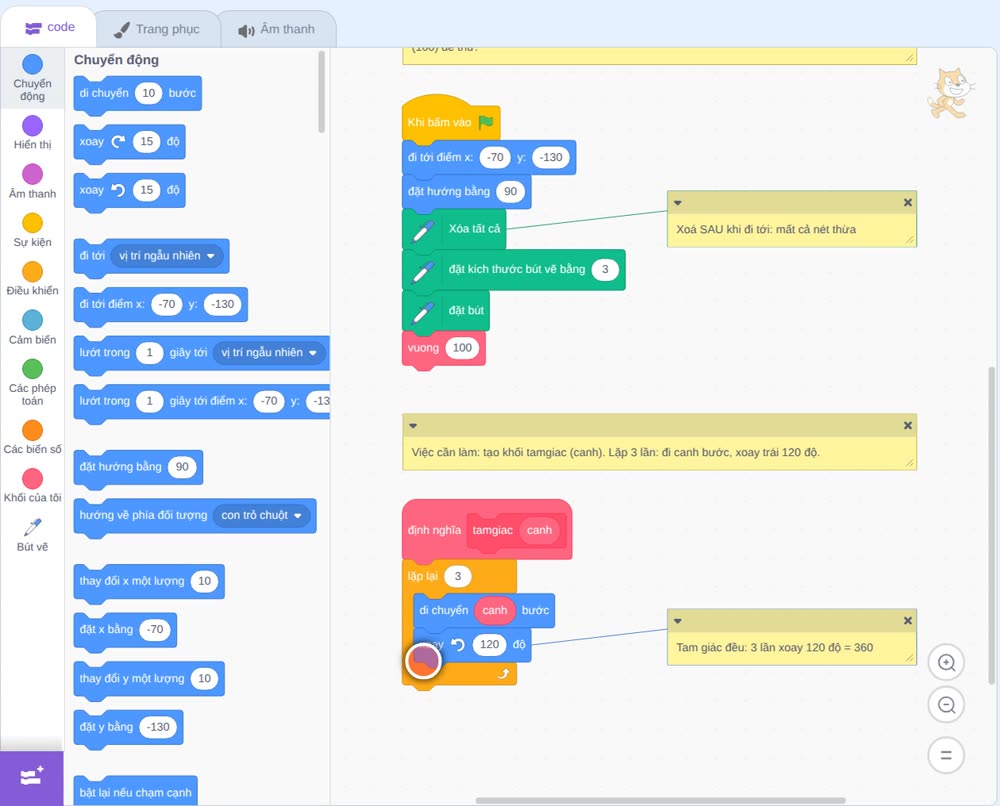Open the Các biến số category
The width and height of the screenshot is (1000, 806).
click(32, 437)
